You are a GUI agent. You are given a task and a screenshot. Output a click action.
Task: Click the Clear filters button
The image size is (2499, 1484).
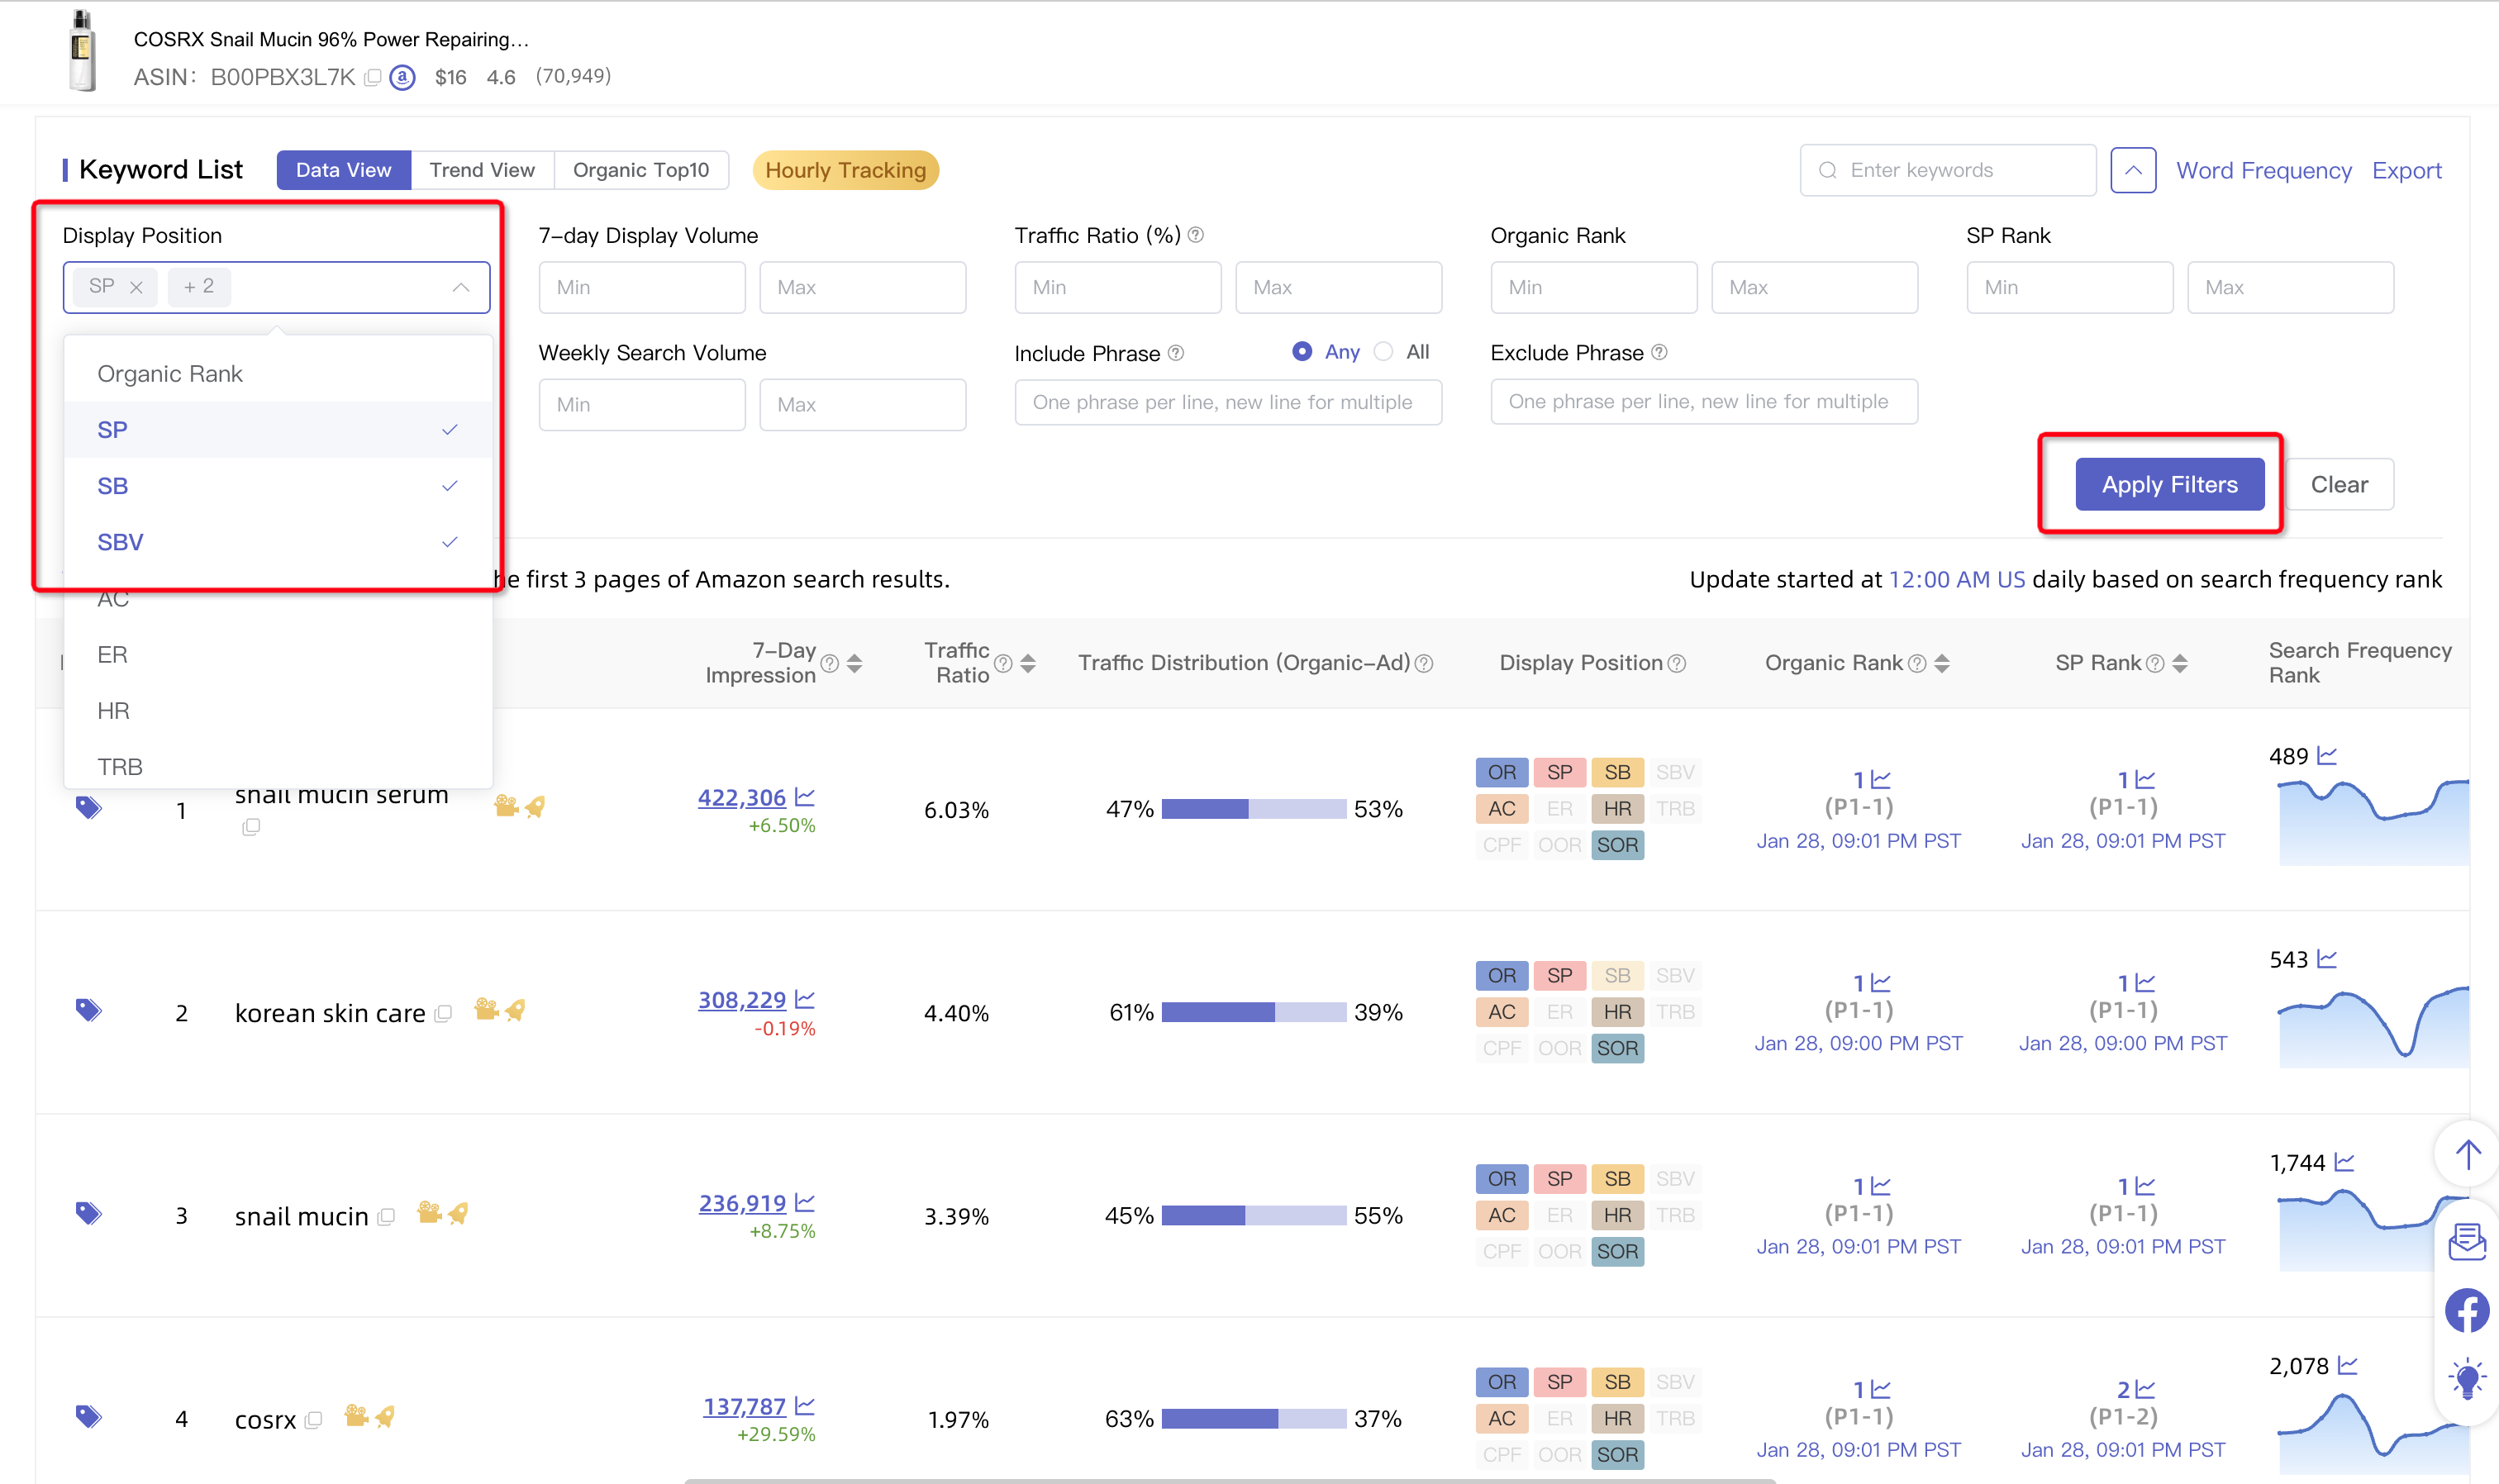tap(2339, 481)
